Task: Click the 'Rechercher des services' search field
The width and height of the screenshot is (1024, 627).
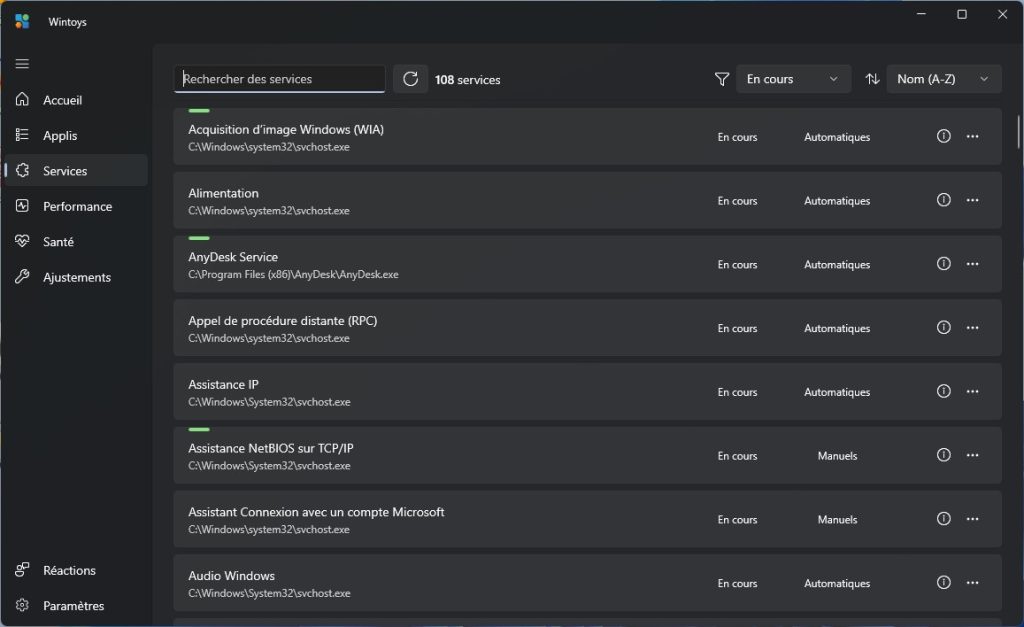Action: (280, 79)
